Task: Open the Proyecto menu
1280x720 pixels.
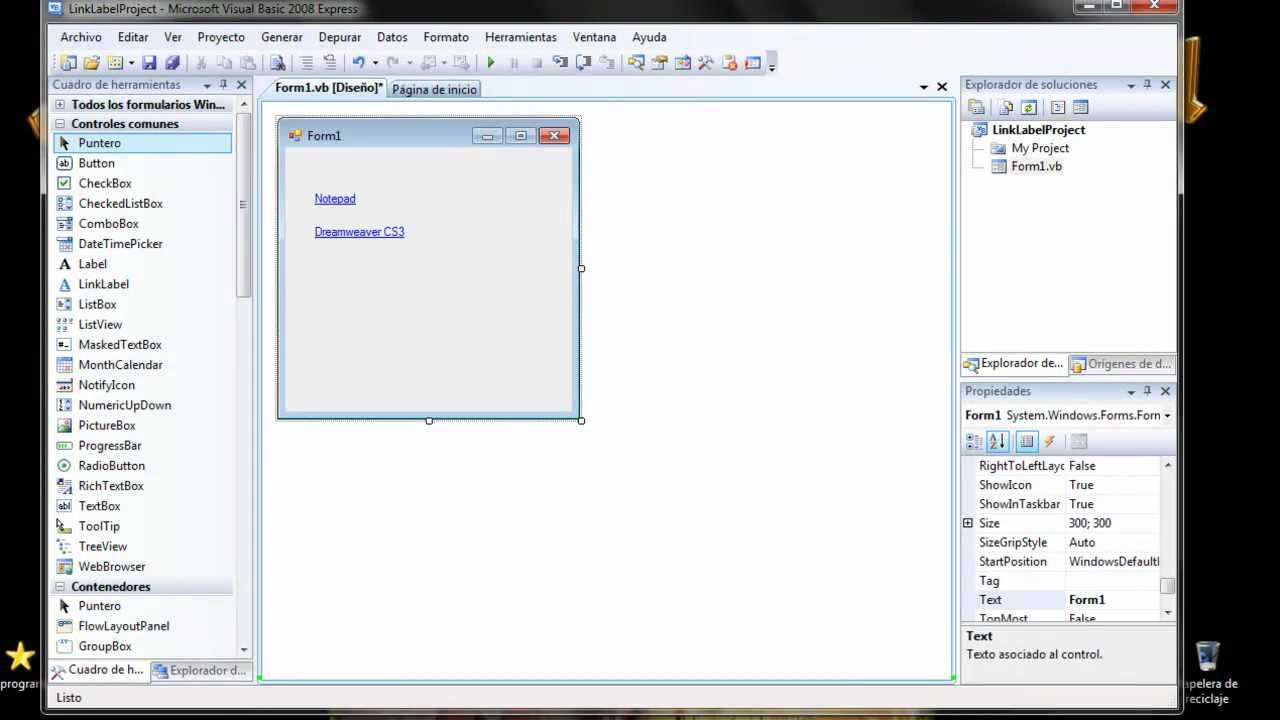Action: pyautogui.click(x=221, y=37)
